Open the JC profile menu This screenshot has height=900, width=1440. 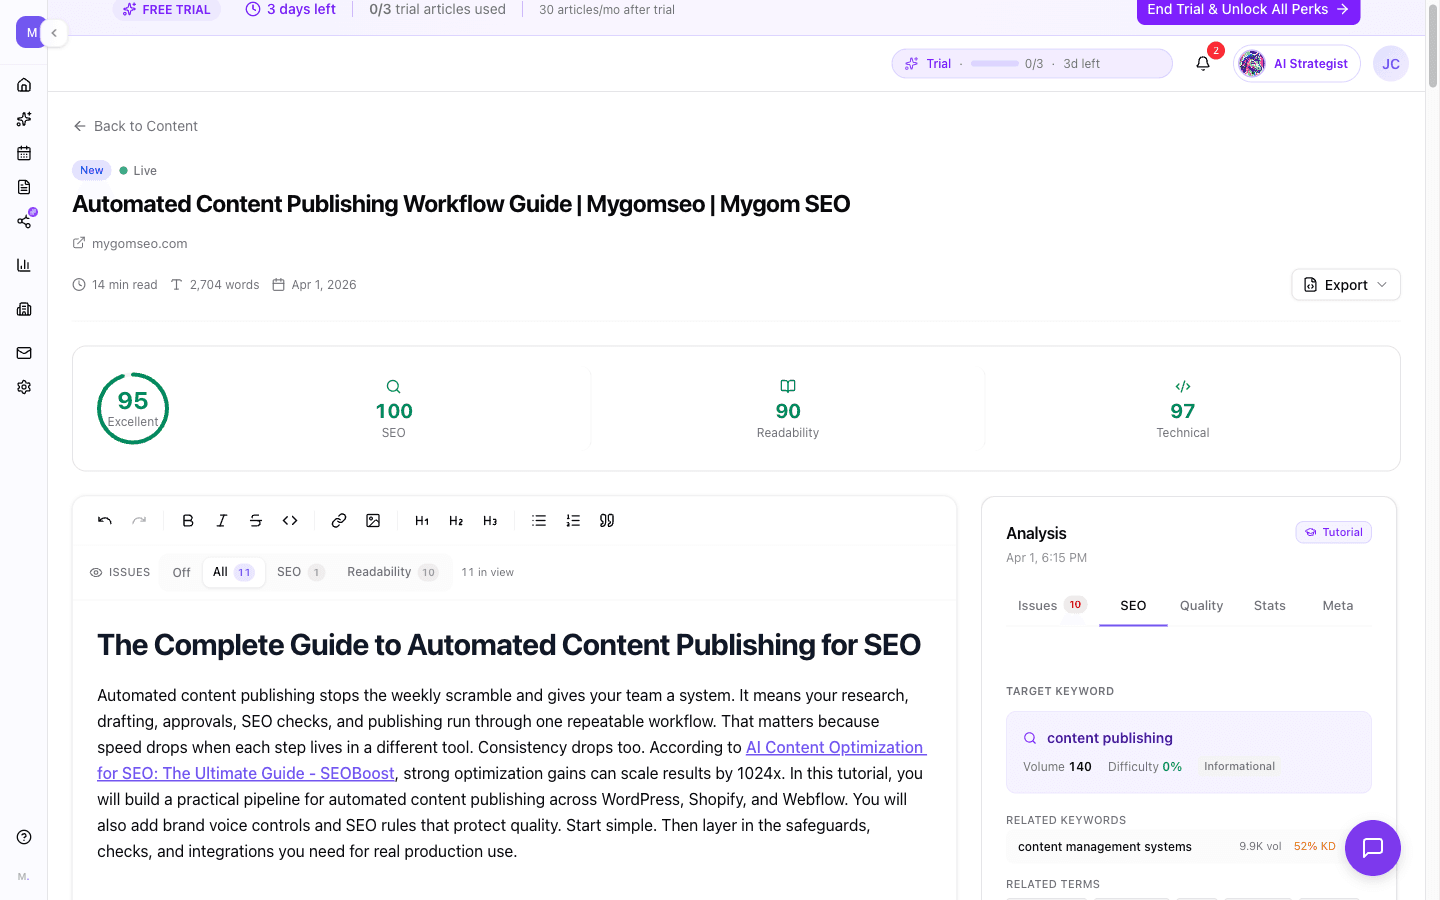coord(1390,63)
